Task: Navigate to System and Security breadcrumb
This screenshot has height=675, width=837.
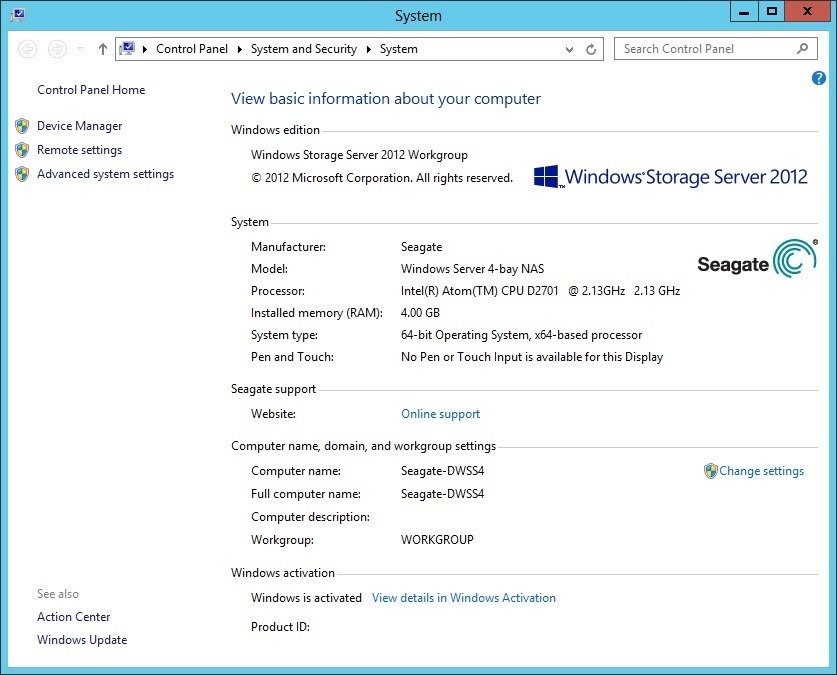Action: [304, 49]
